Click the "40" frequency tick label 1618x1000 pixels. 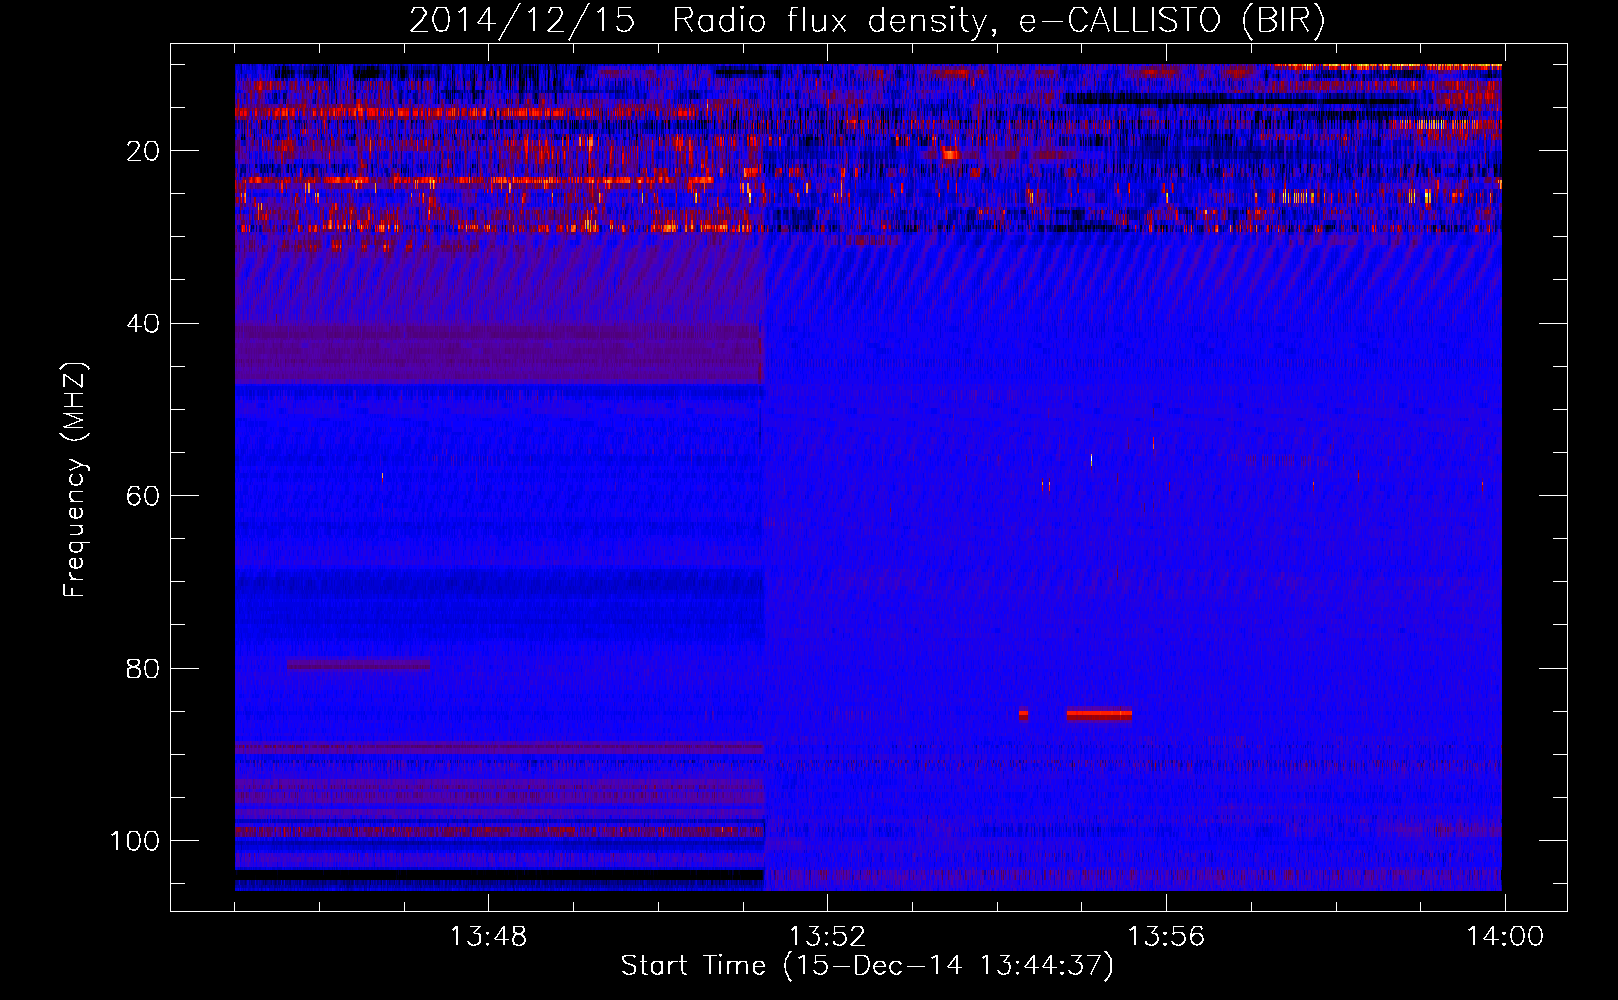144,324
